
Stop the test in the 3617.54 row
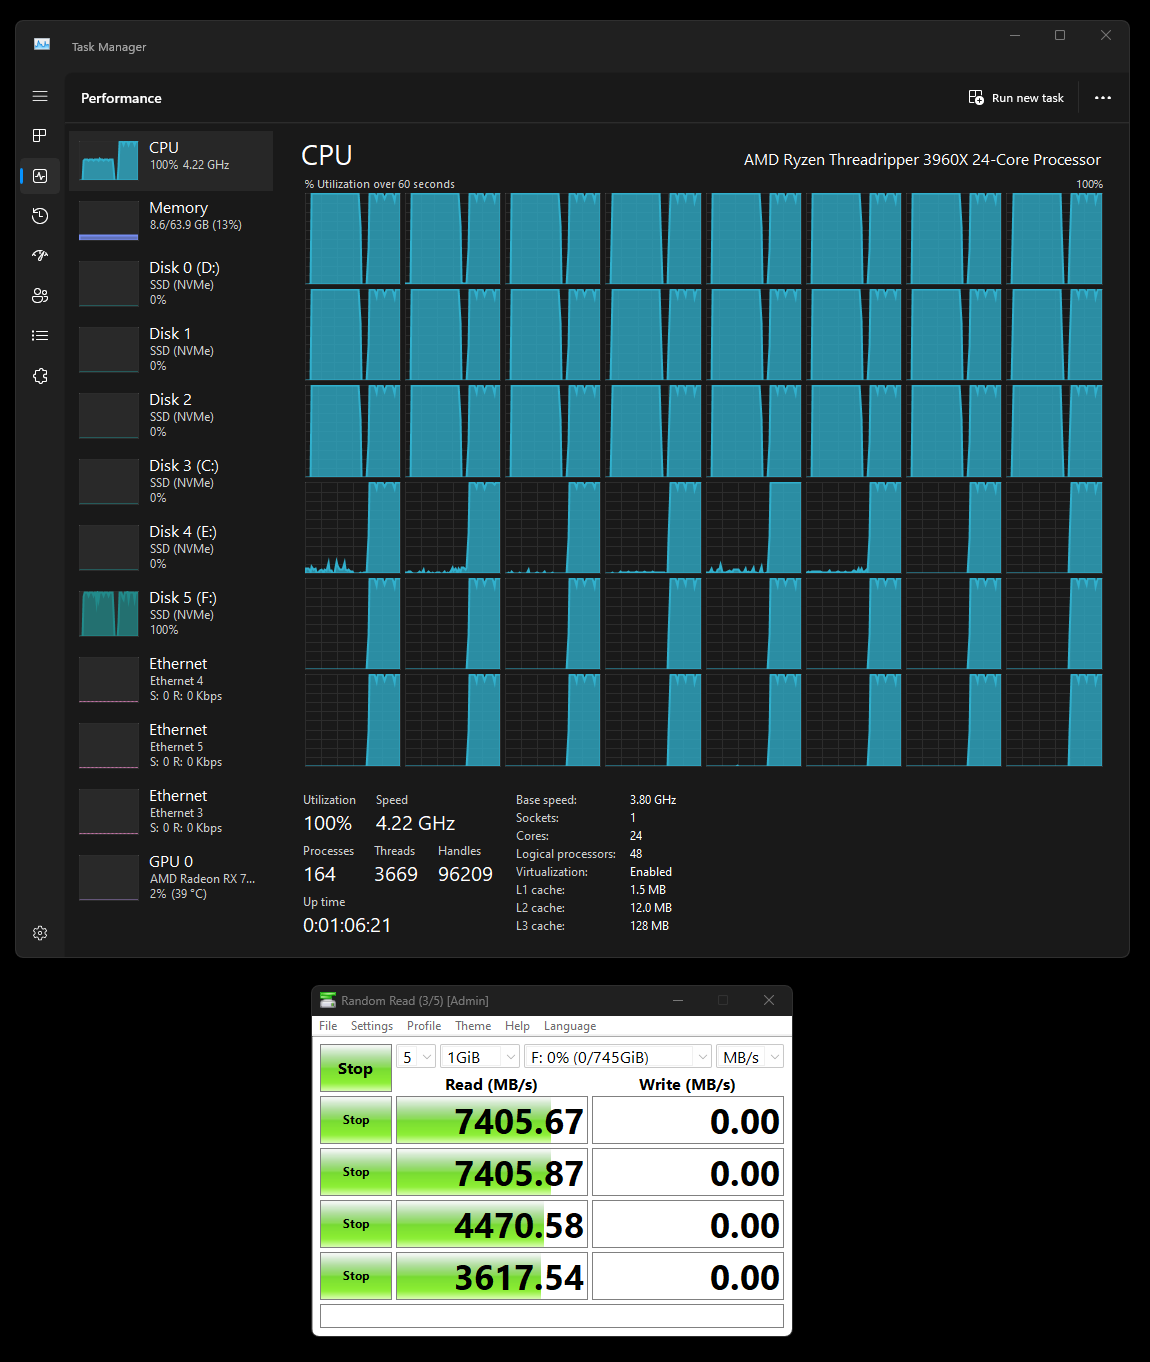pos(355,1276)
